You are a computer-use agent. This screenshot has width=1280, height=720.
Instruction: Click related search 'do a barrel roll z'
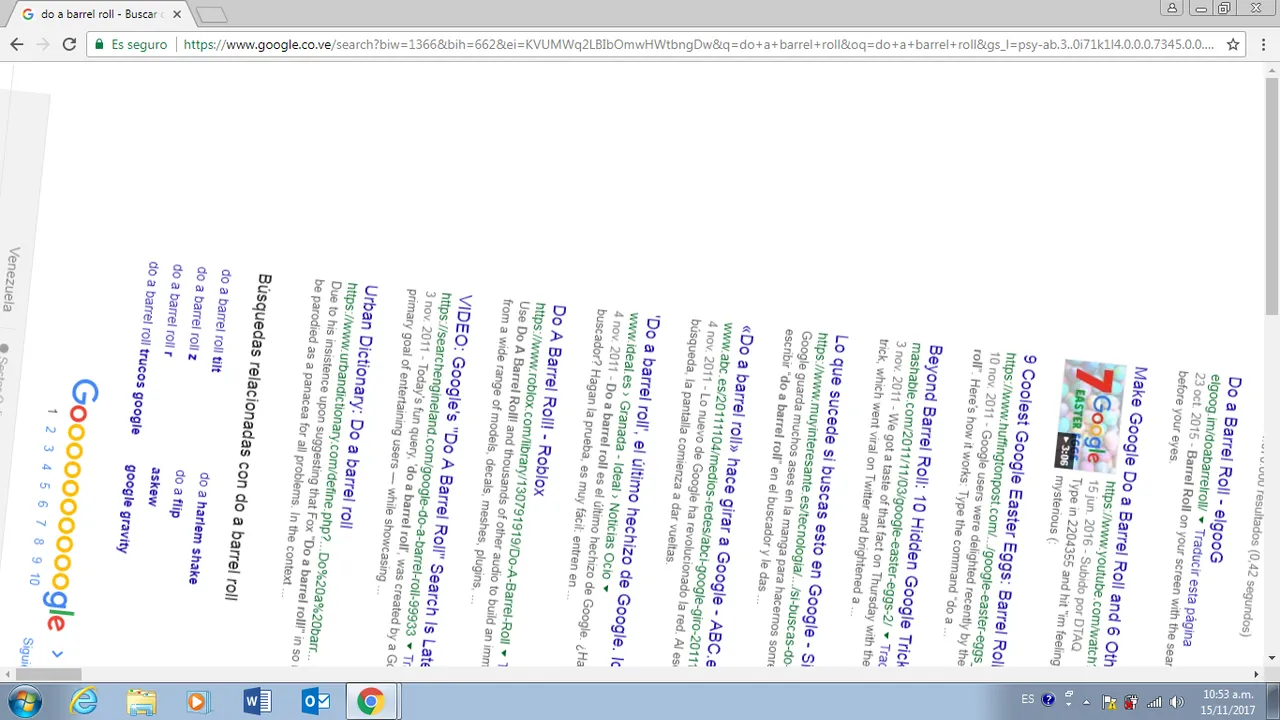(x=195, y=313)
